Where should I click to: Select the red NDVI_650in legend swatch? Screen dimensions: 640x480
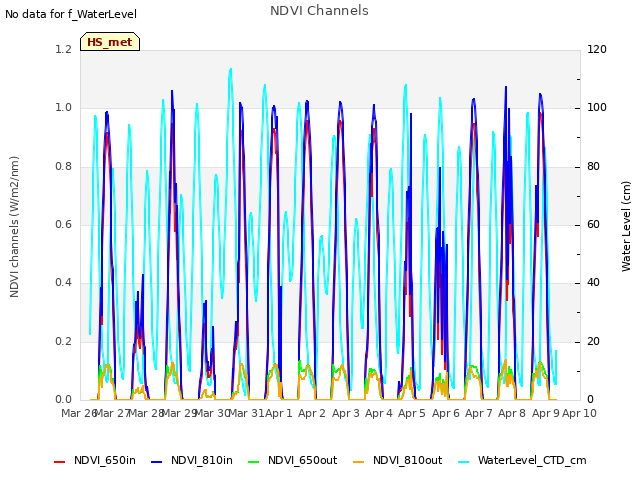pyautogui.click(x=60, y=462)
